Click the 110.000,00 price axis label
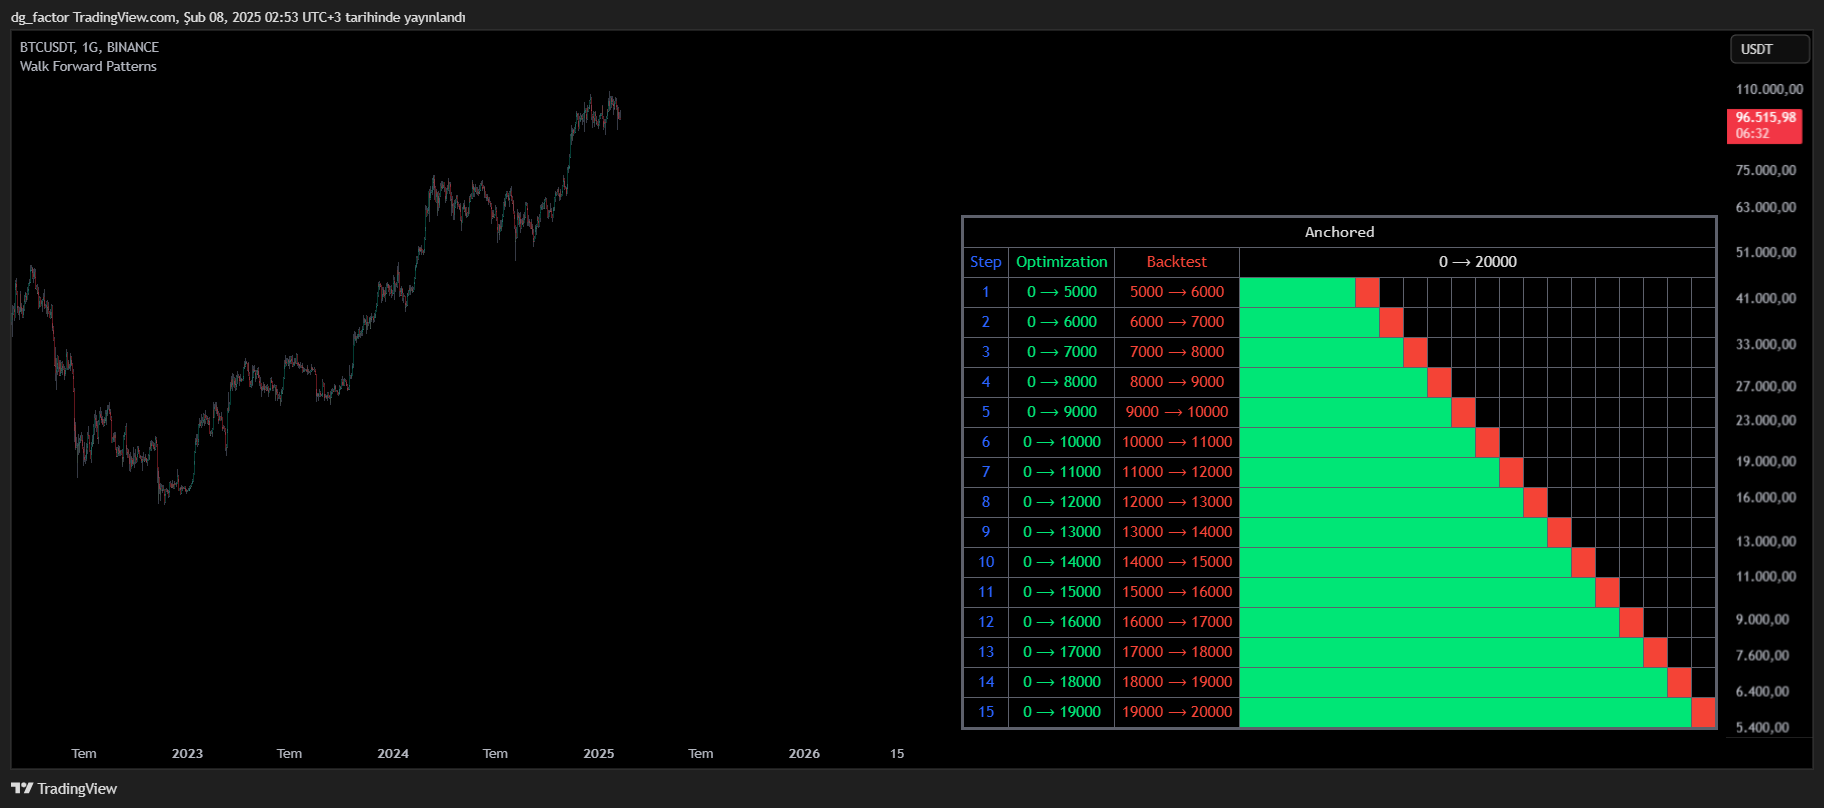Viewport: 1824px width, 808px height. point(1769,89)
